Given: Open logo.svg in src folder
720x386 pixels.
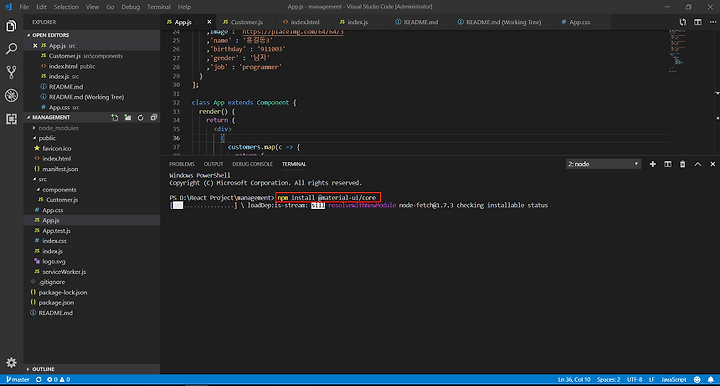Looking at the screenshot, I should pyautogui.click(x=54, y=262).
